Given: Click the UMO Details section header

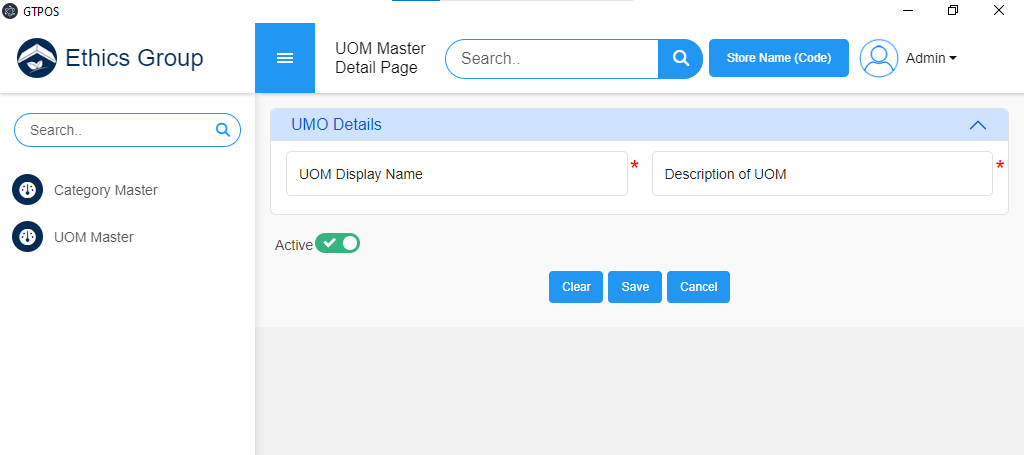Looking at the screenshot, I should tap(336, 125).
